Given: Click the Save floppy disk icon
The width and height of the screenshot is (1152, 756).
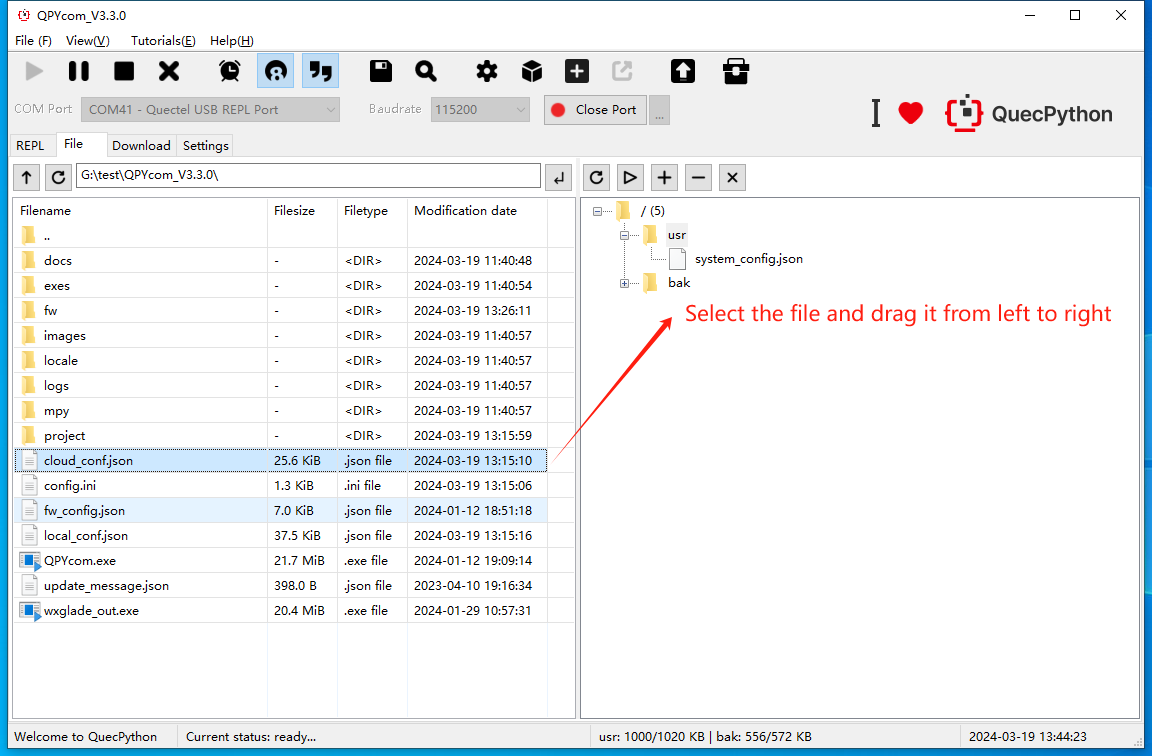Looking at the screenshot, I should point(381,71).
